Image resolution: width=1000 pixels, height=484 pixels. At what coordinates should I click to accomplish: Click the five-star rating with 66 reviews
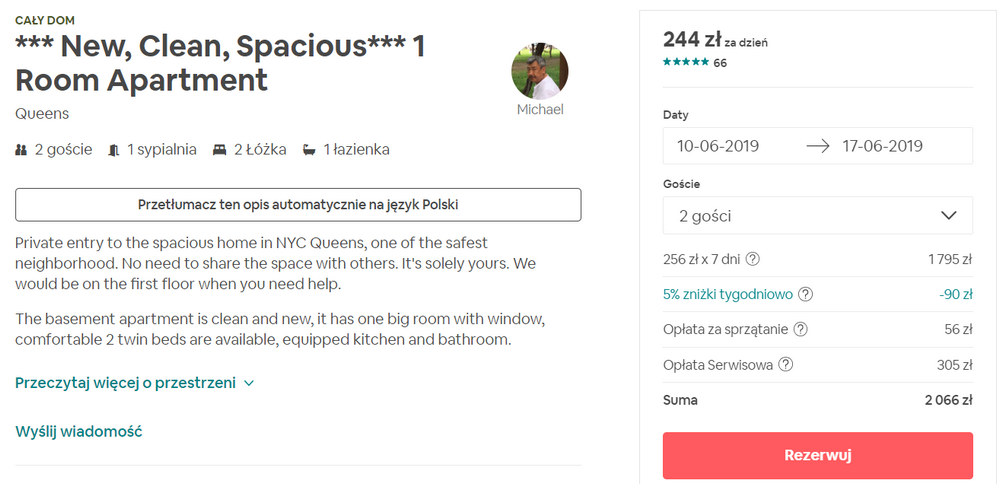695,62
